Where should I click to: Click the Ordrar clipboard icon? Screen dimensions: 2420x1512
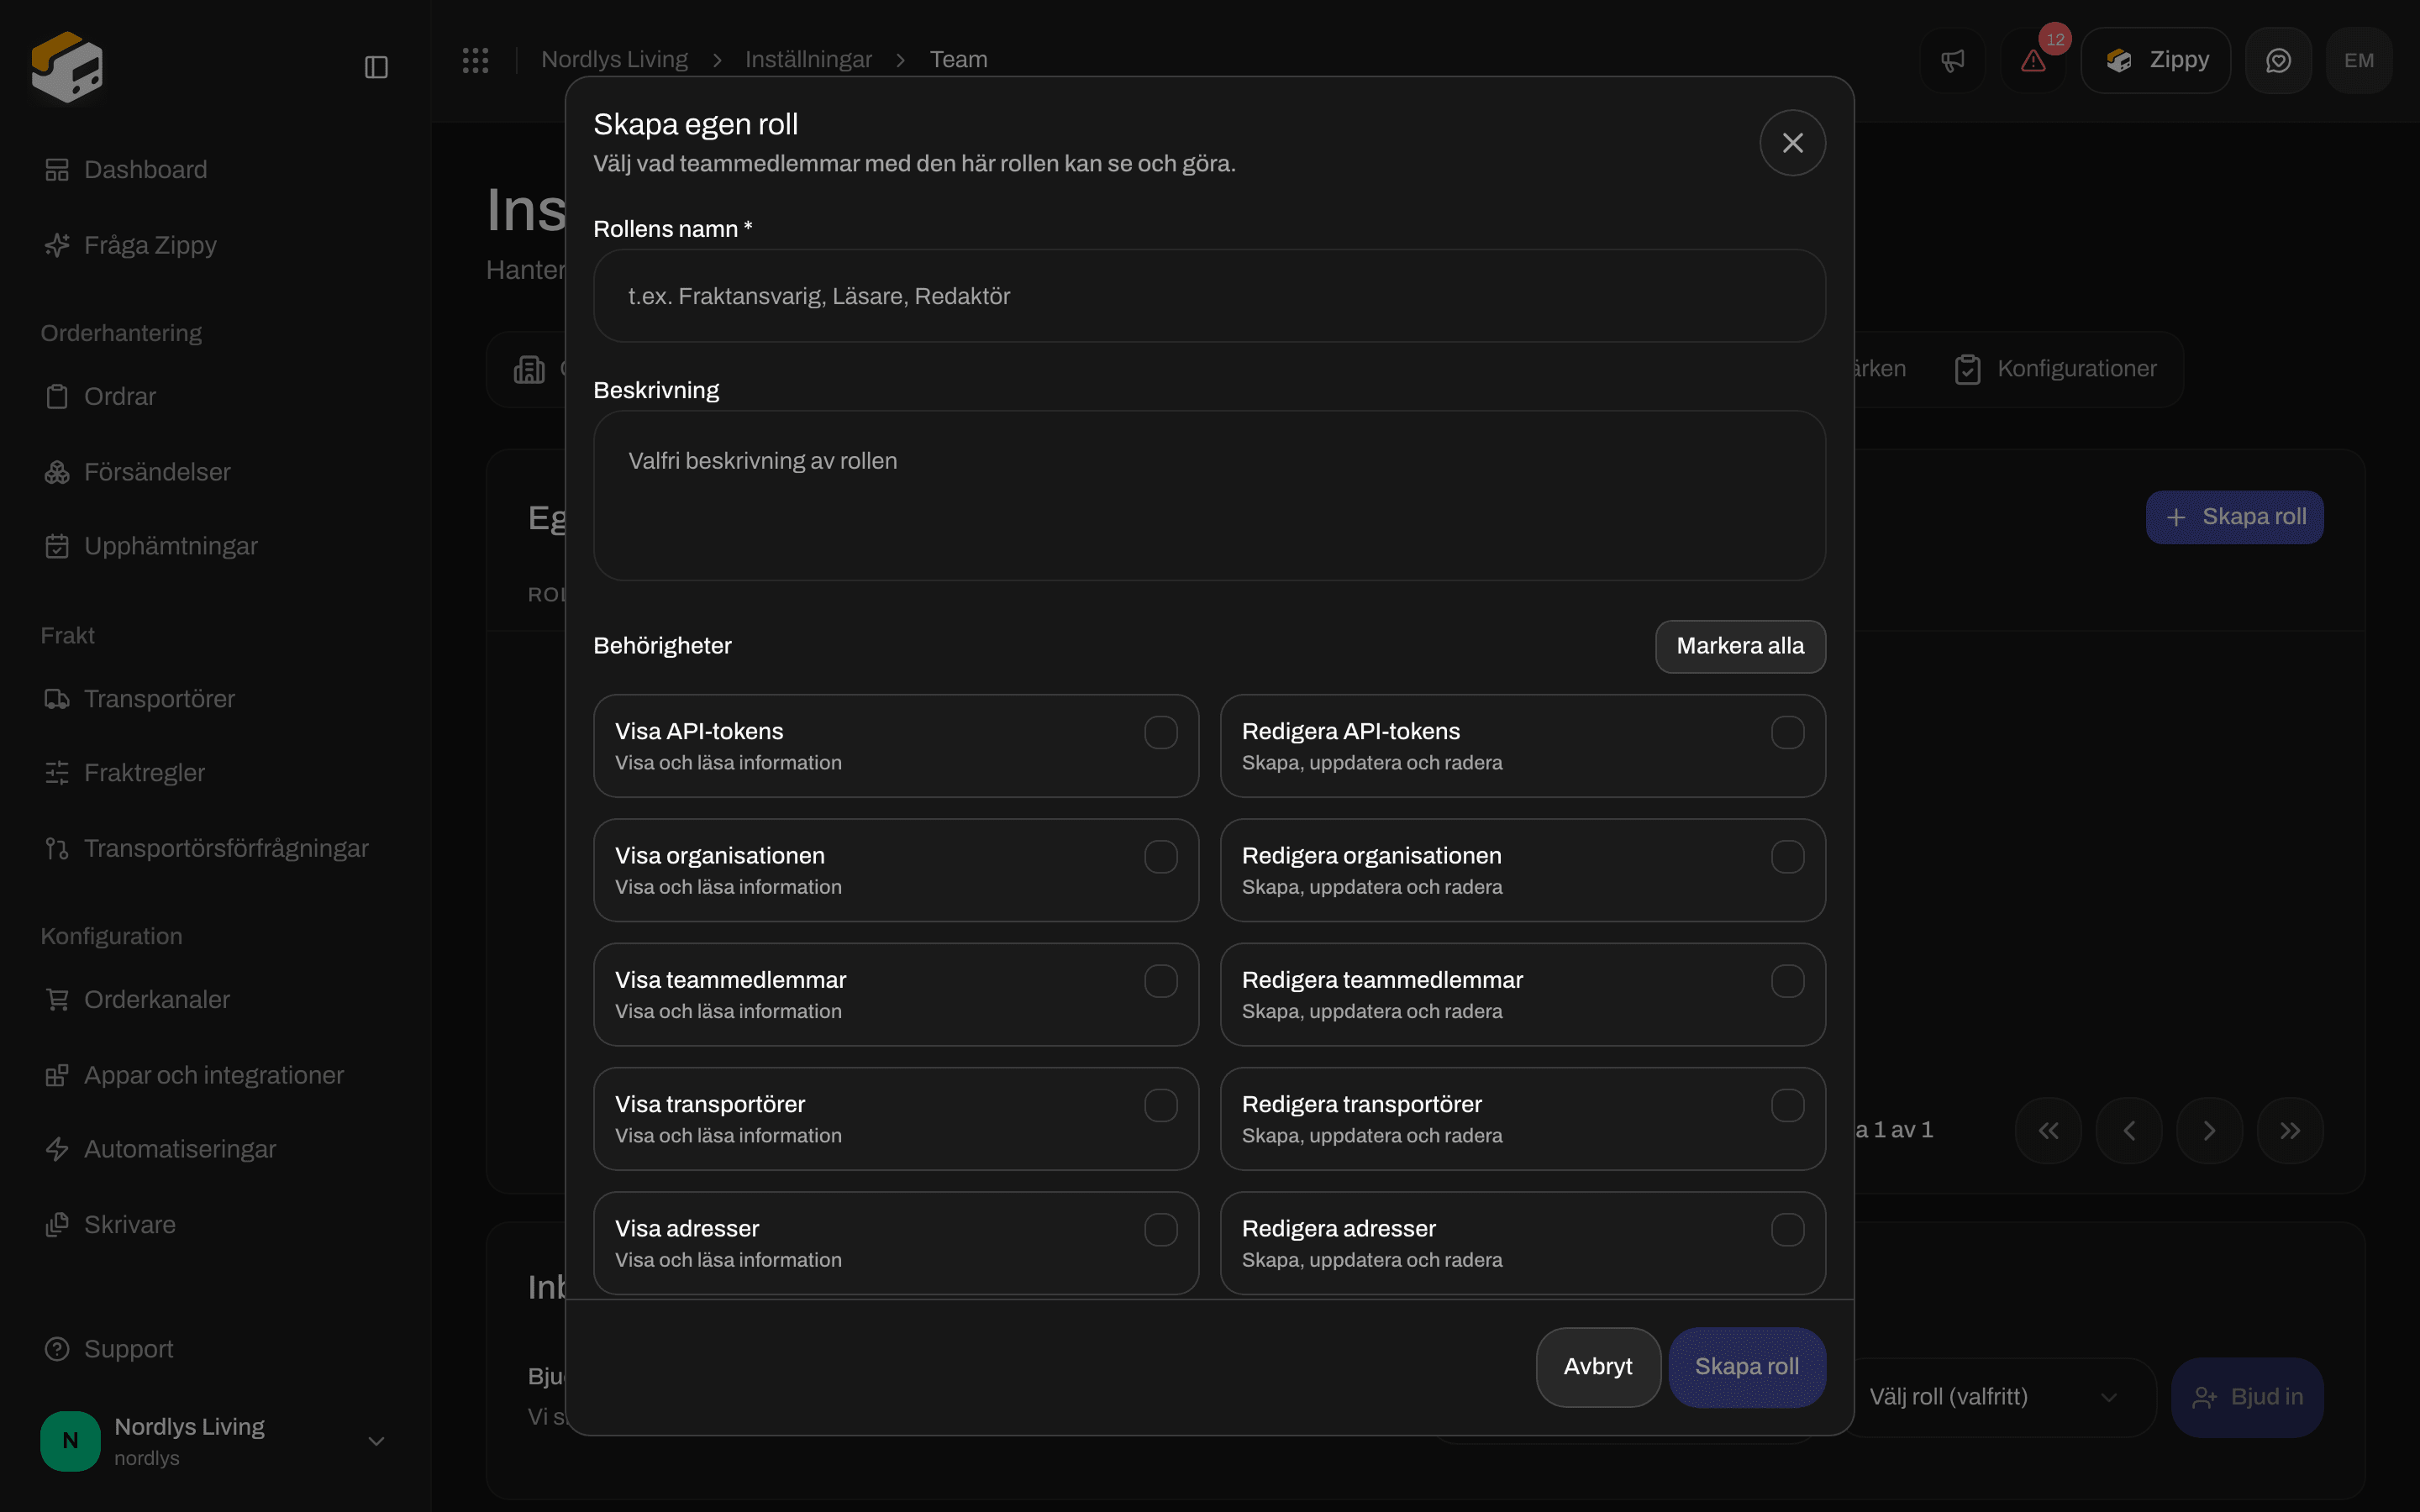point(57,397)
